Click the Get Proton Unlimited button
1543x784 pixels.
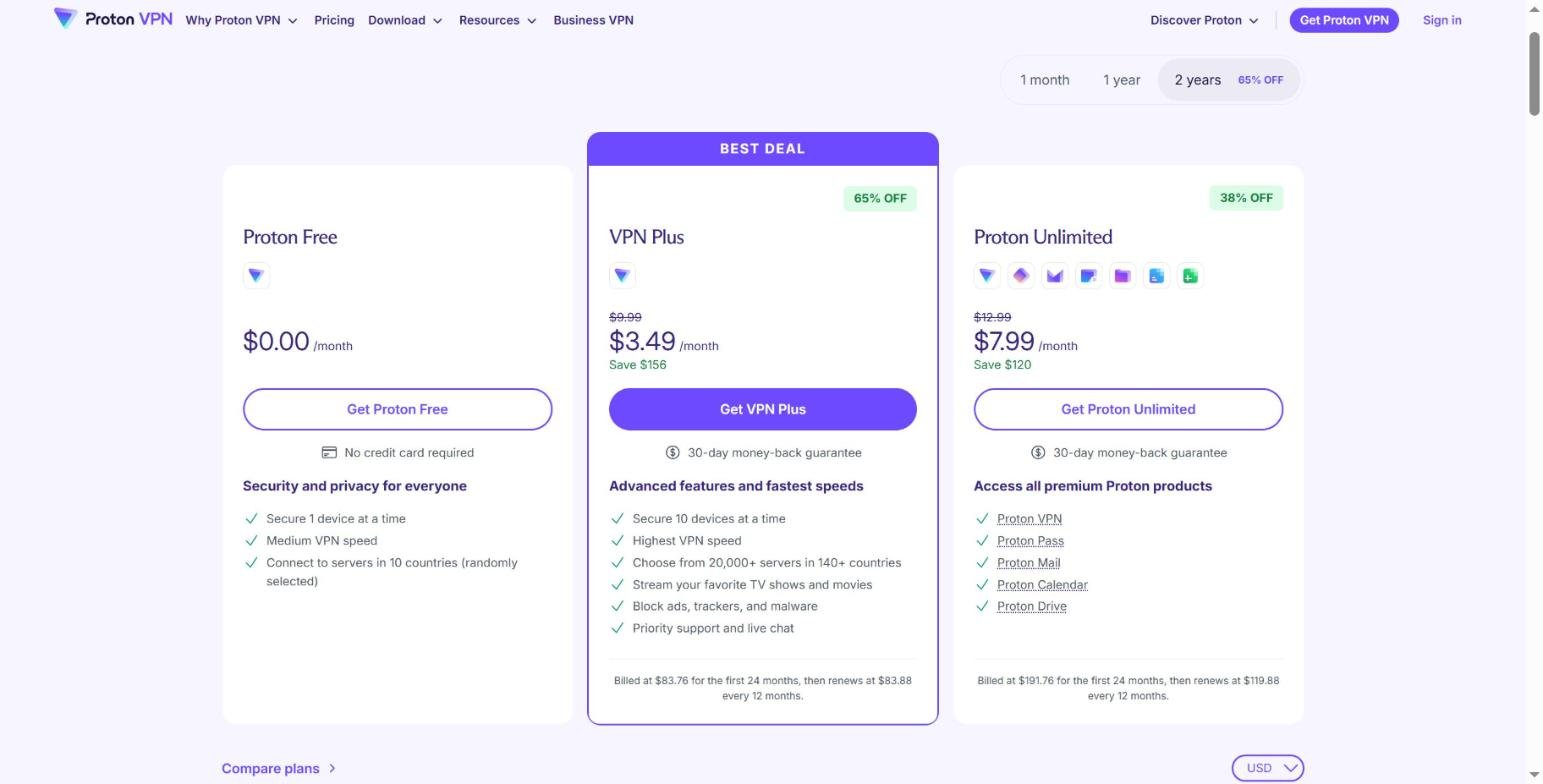[x=1128, y=409]
